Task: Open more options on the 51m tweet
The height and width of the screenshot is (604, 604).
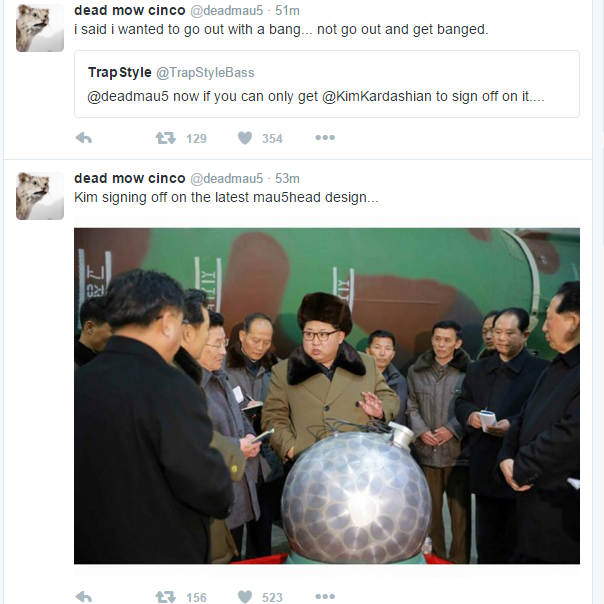Action: [325, 138]
